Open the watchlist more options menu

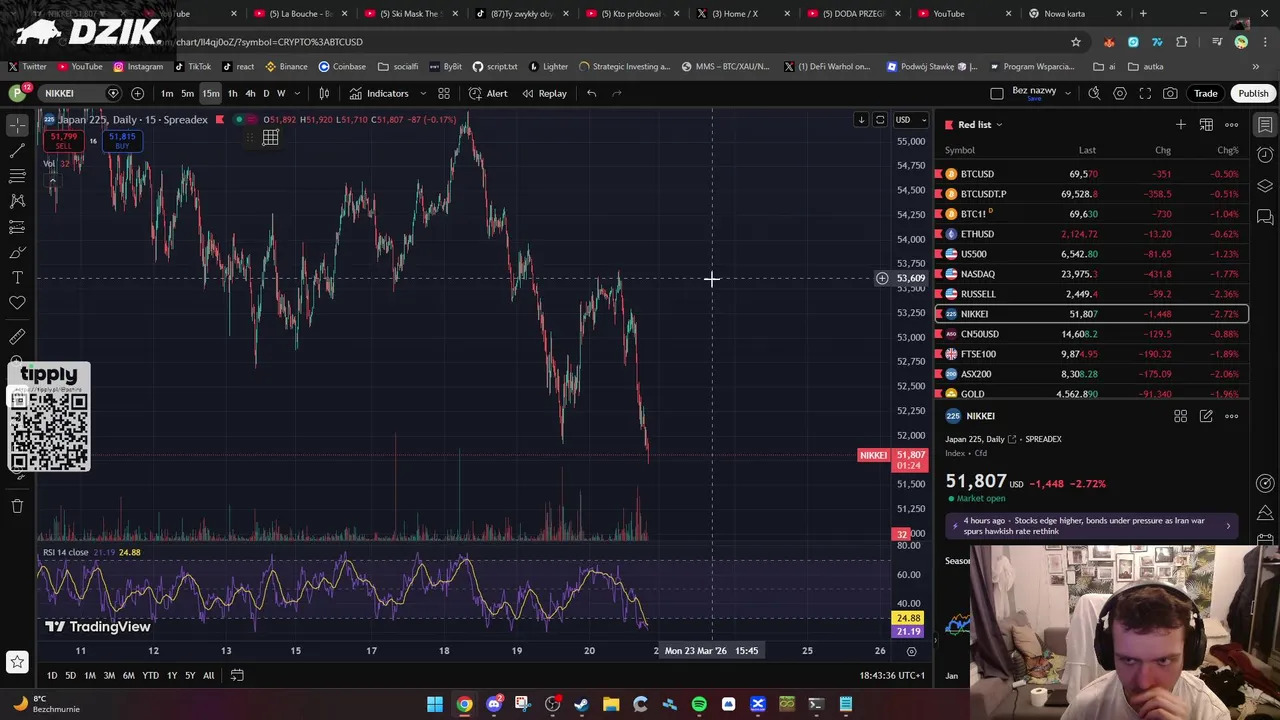[x=1232, y=125]
